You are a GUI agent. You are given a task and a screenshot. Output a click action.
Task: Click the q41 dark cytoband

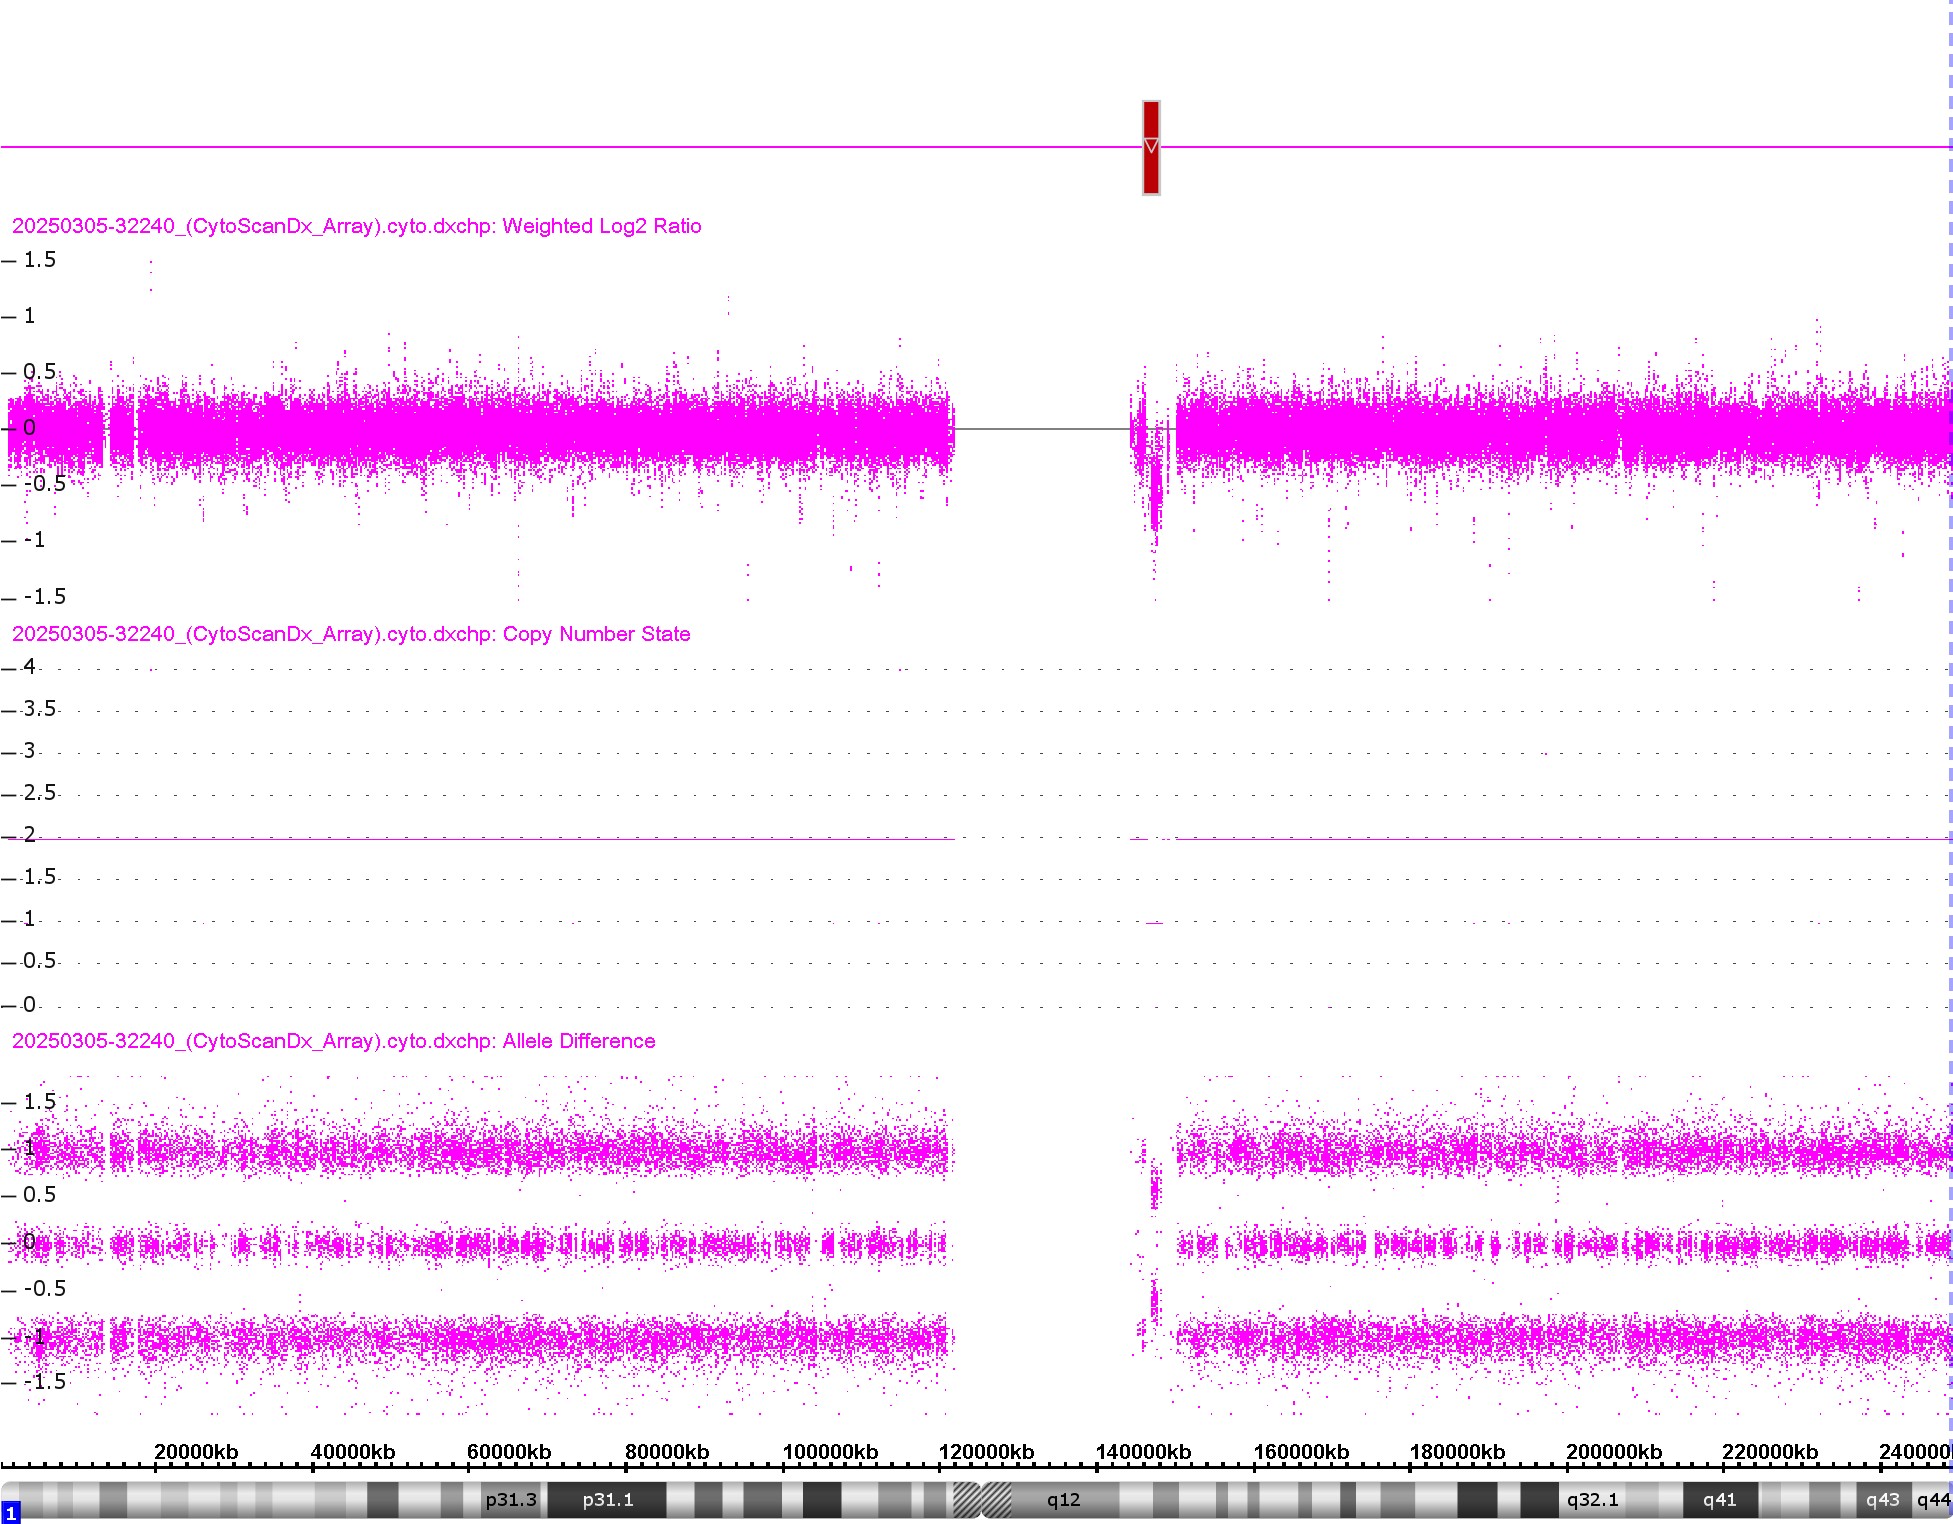click(x=1719, y=1500)
